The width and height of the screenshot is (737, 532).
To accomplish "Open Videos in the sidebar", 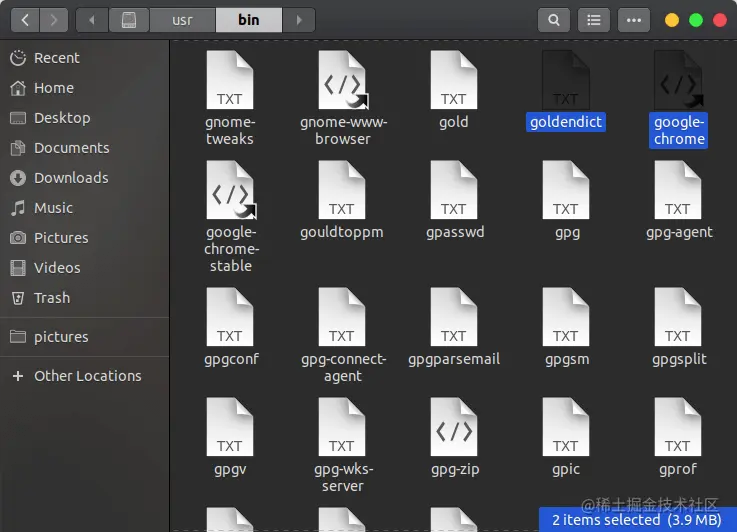I will pos(85,268).
